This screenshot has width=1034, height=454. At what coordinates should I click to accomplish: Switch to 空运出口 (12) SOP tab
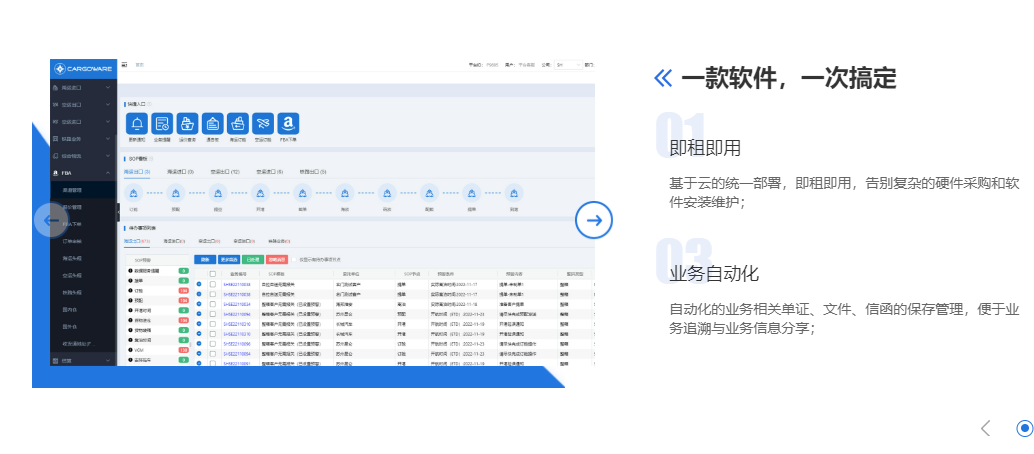[x=224, y=172]
